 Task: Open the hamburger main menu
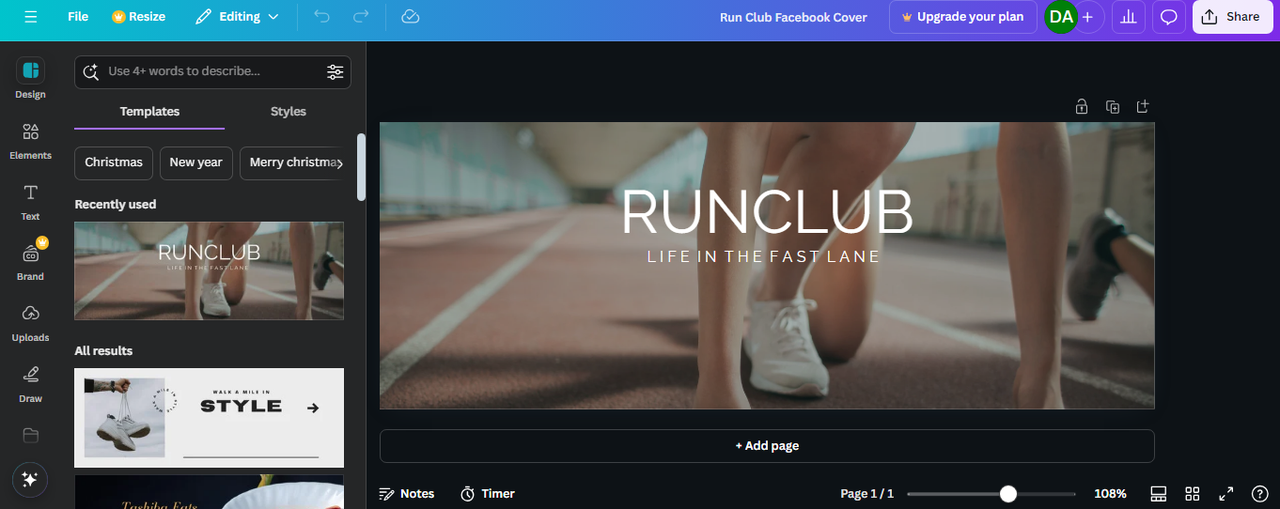[31, 17]
